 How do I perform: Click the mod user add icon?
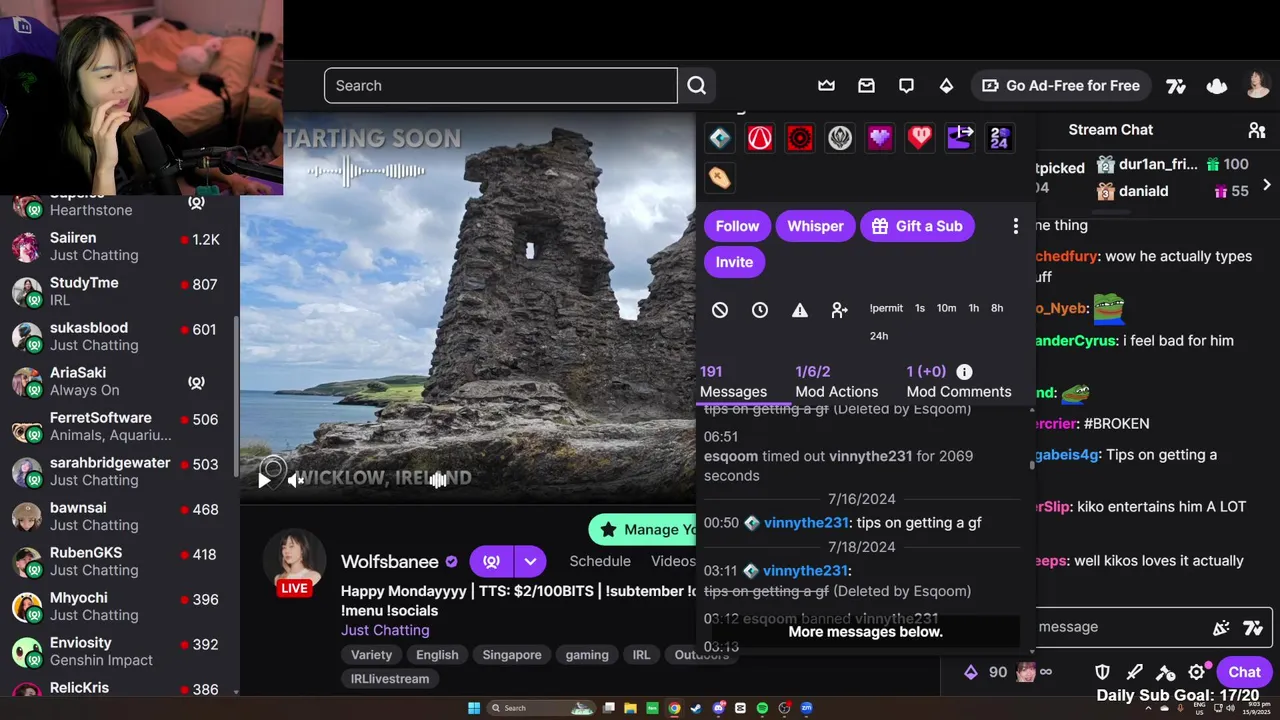tap(840, 310)
